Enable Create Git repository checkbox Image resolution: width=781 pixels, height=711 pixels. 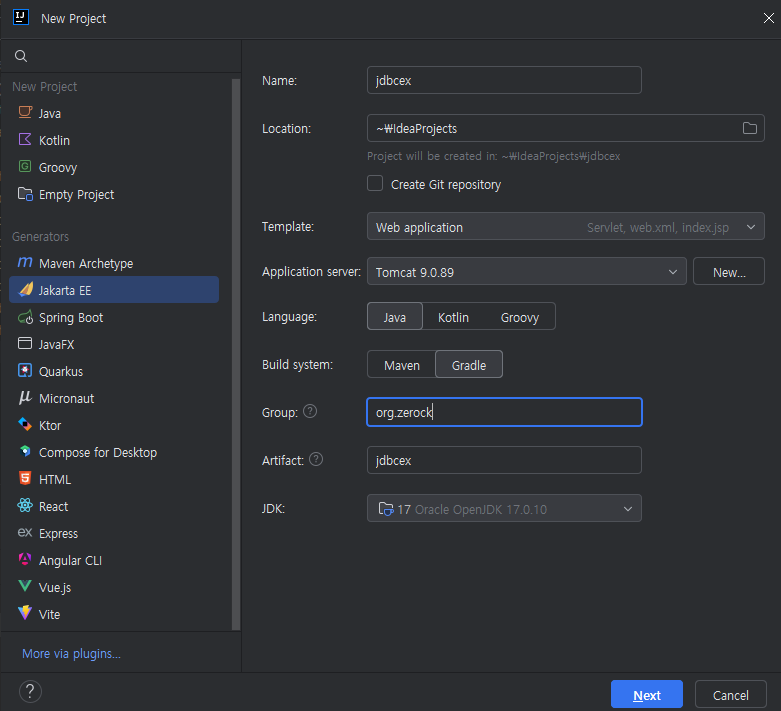pos(375,183)
